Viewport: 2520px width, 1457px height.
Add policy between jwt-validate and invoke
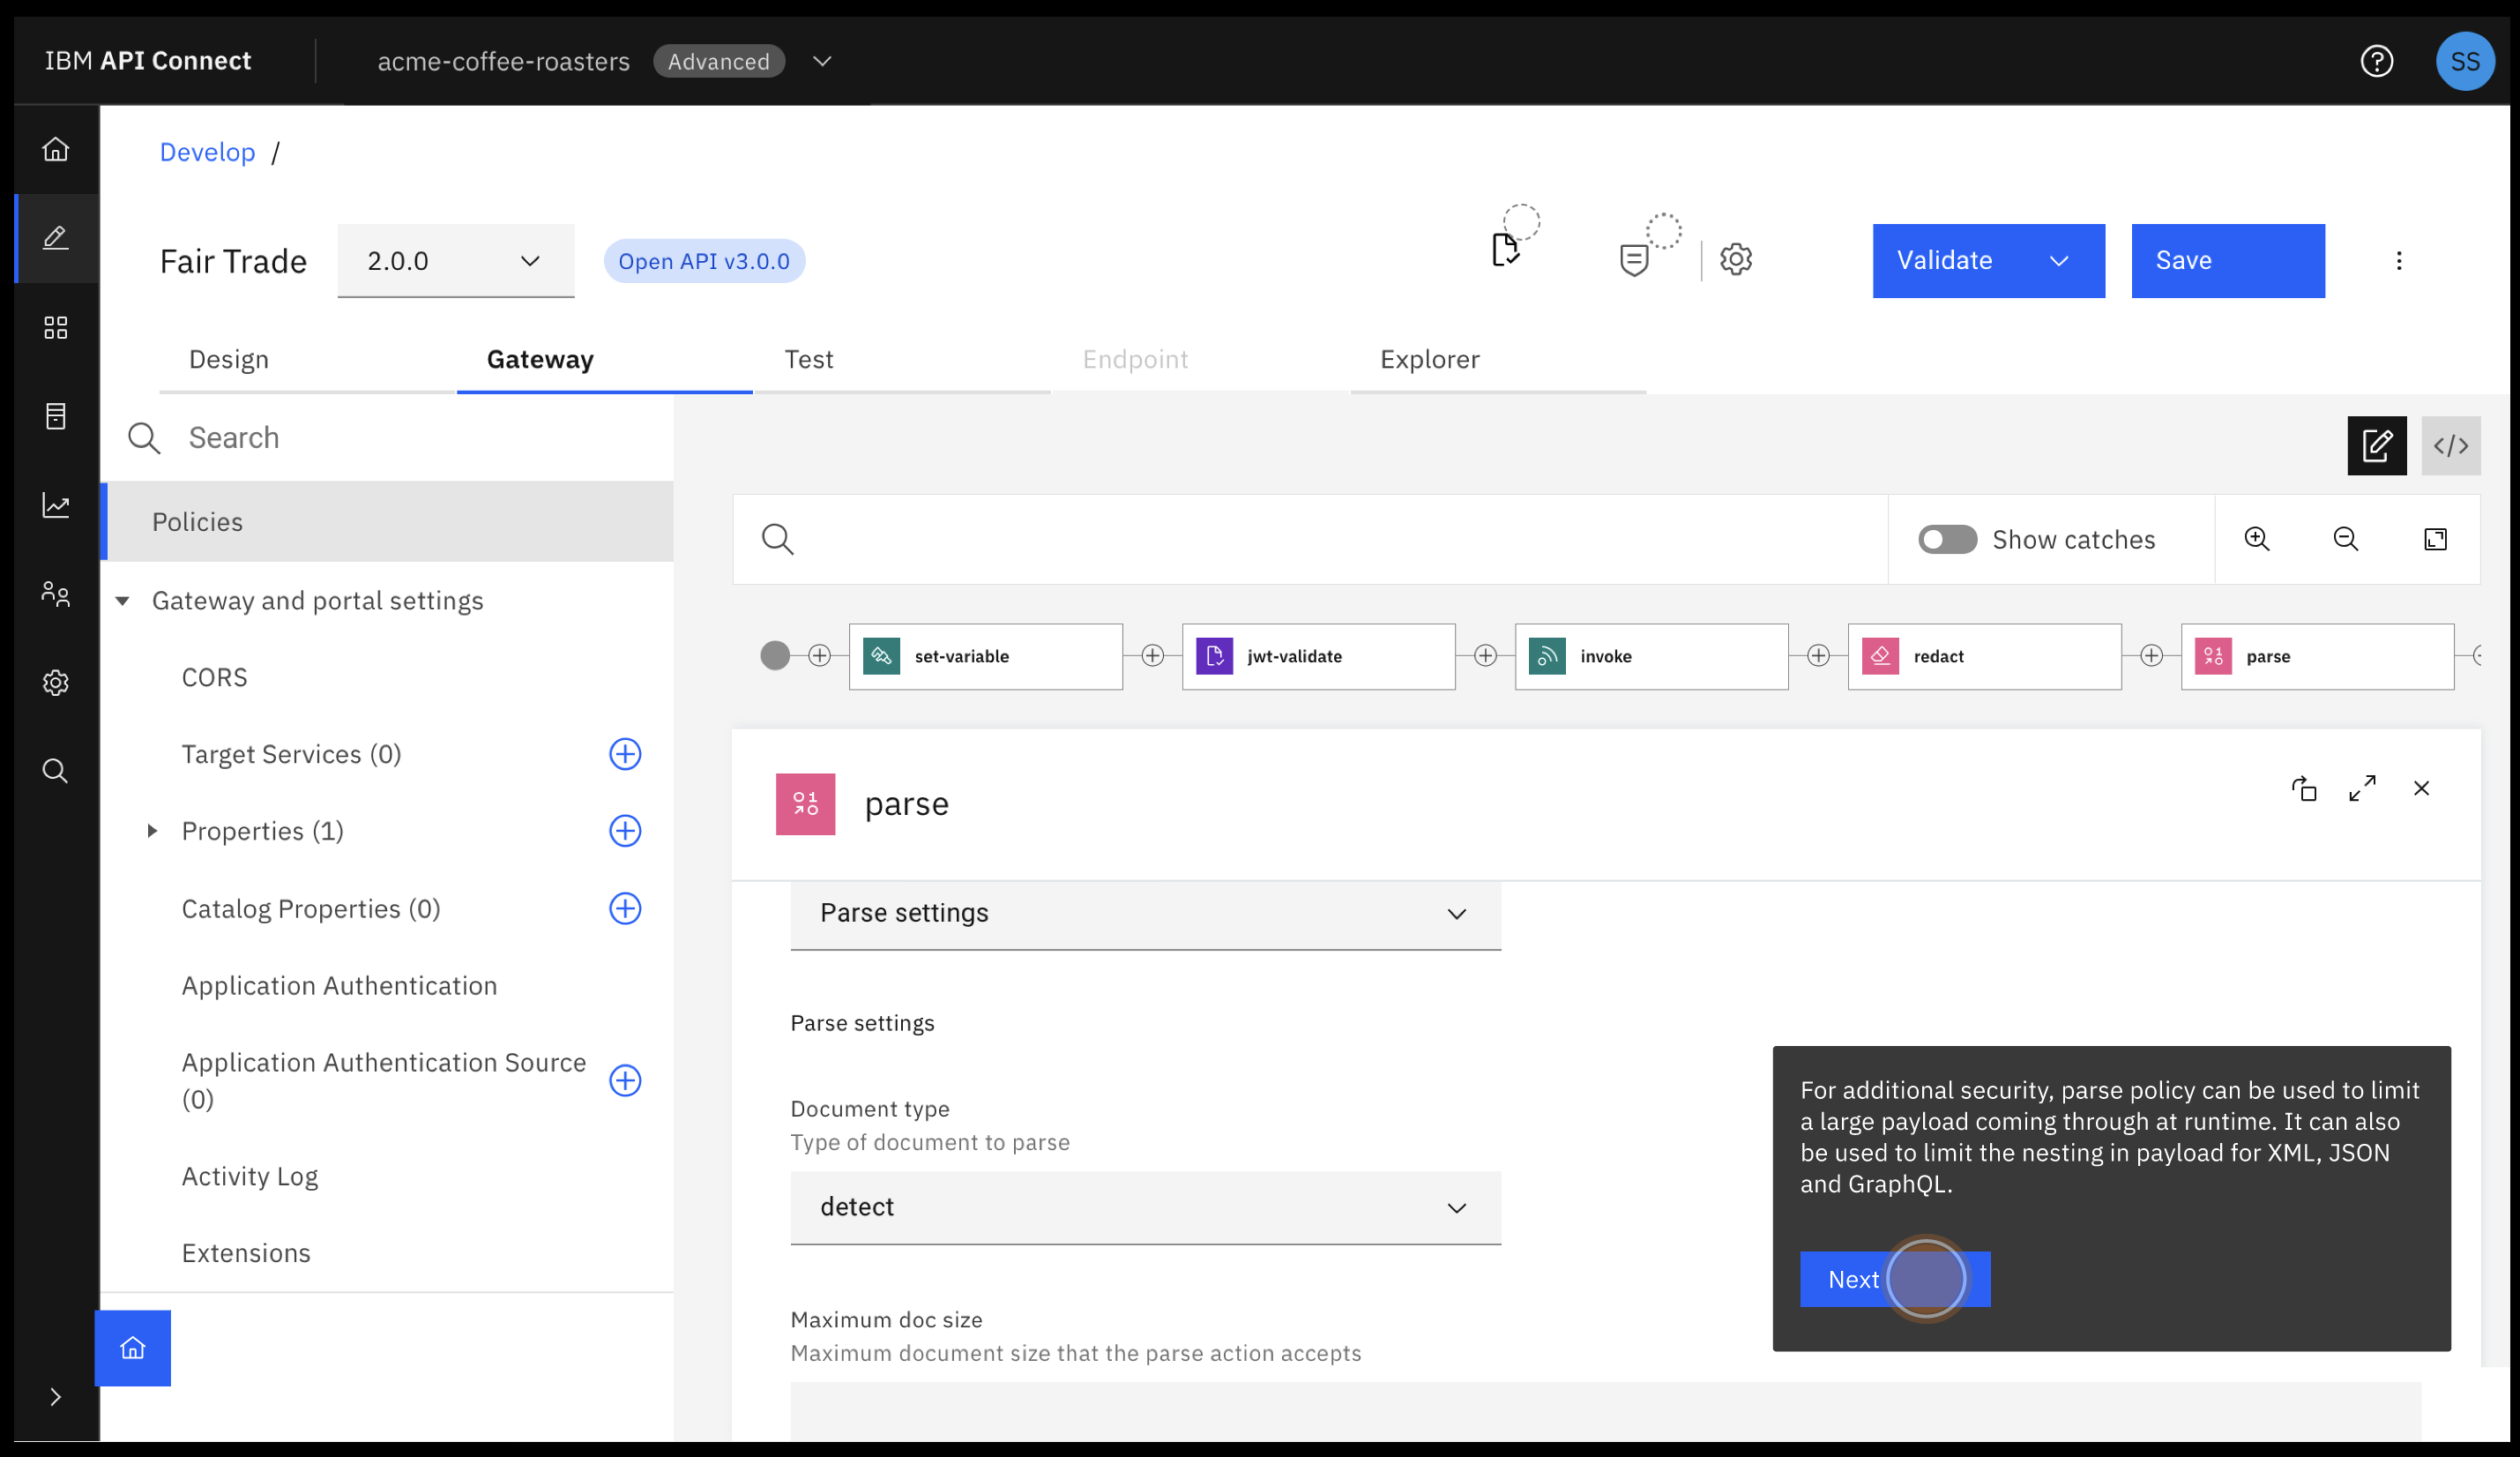[1485, 656]
